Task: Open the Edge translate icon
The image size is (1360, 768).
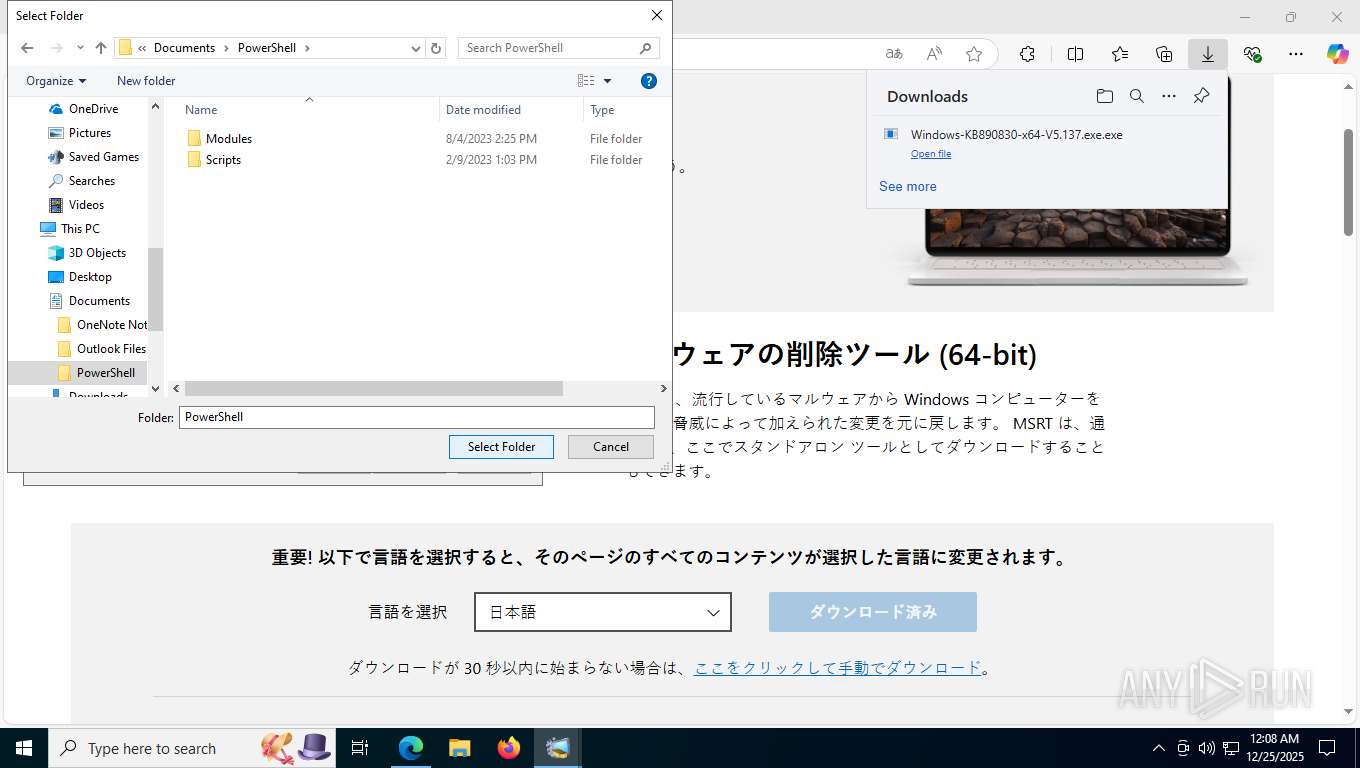Action: tap(894, 54)
